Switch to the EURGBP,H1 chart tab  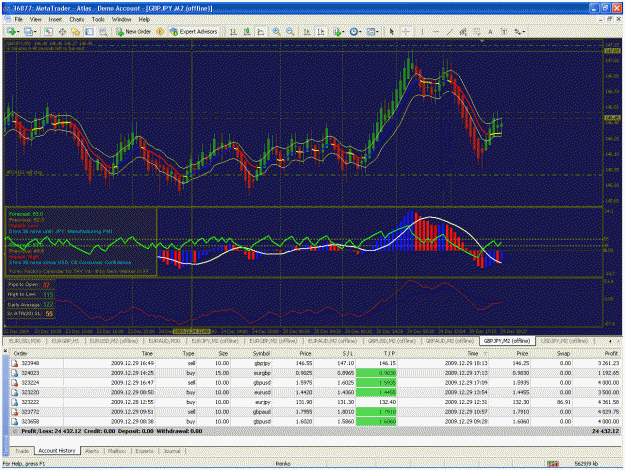coord(65,341)
